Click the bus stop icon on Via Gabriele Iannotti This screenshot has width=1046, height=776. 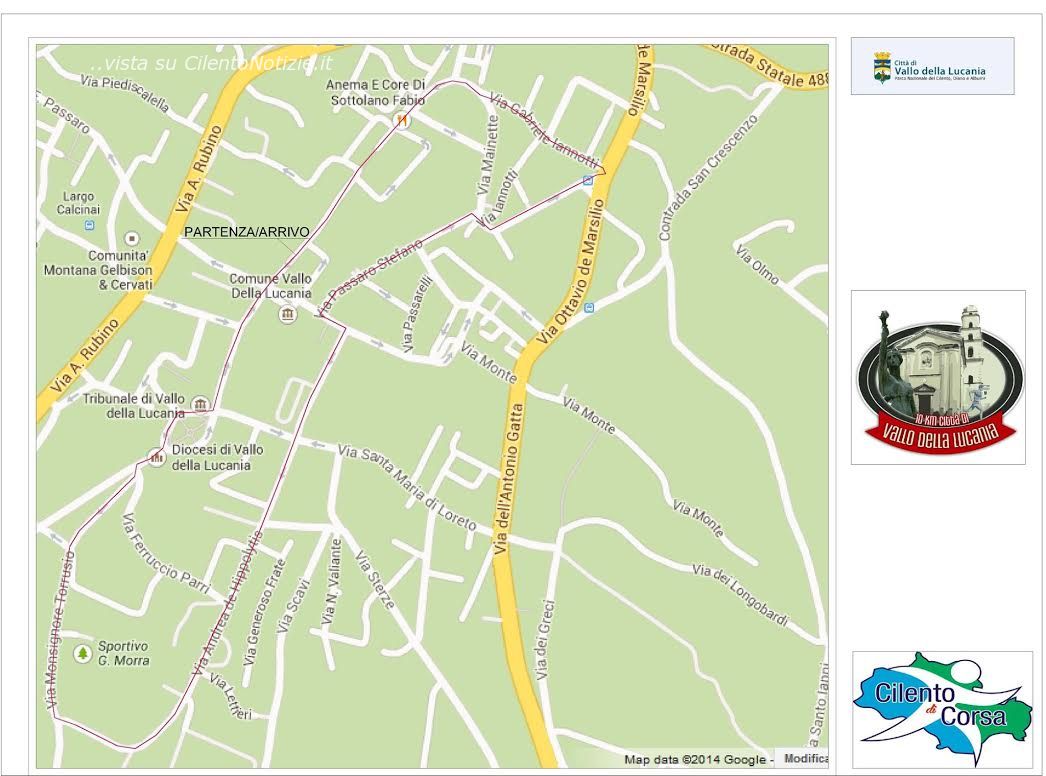coord(588,181)
